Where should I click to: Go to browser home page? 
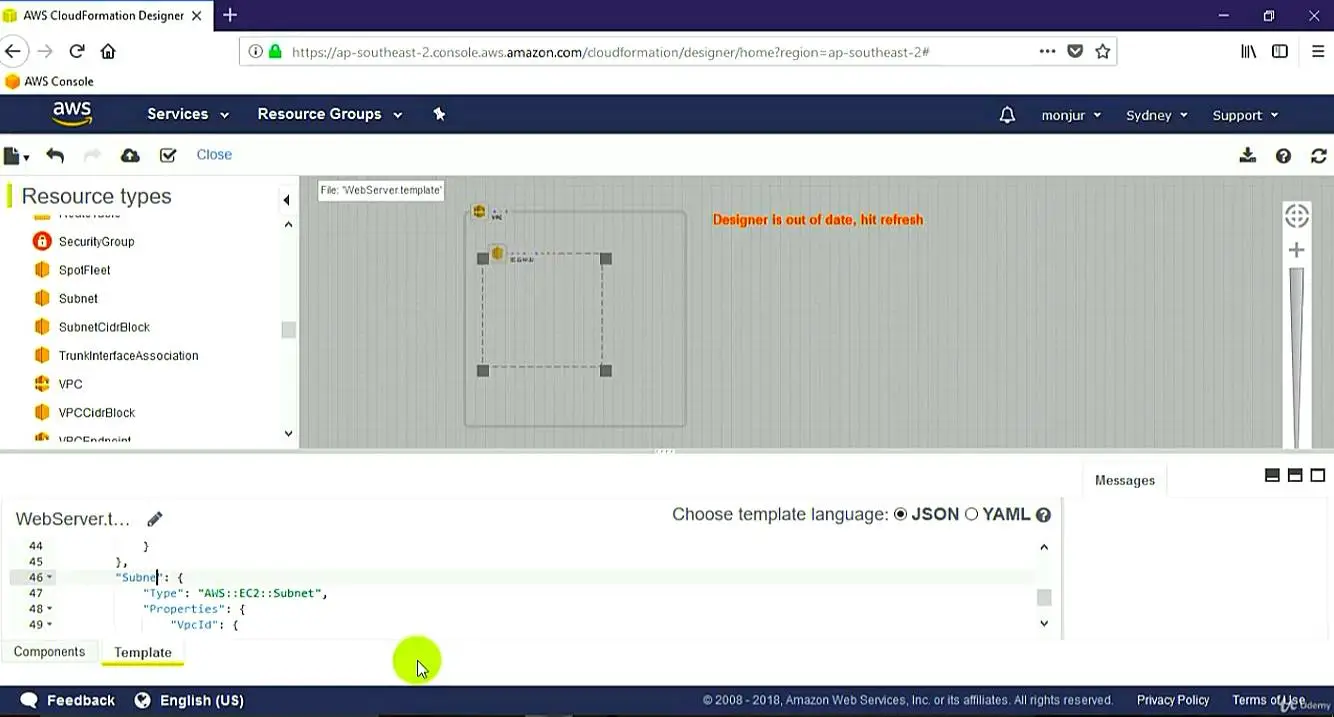coord(108,51)
